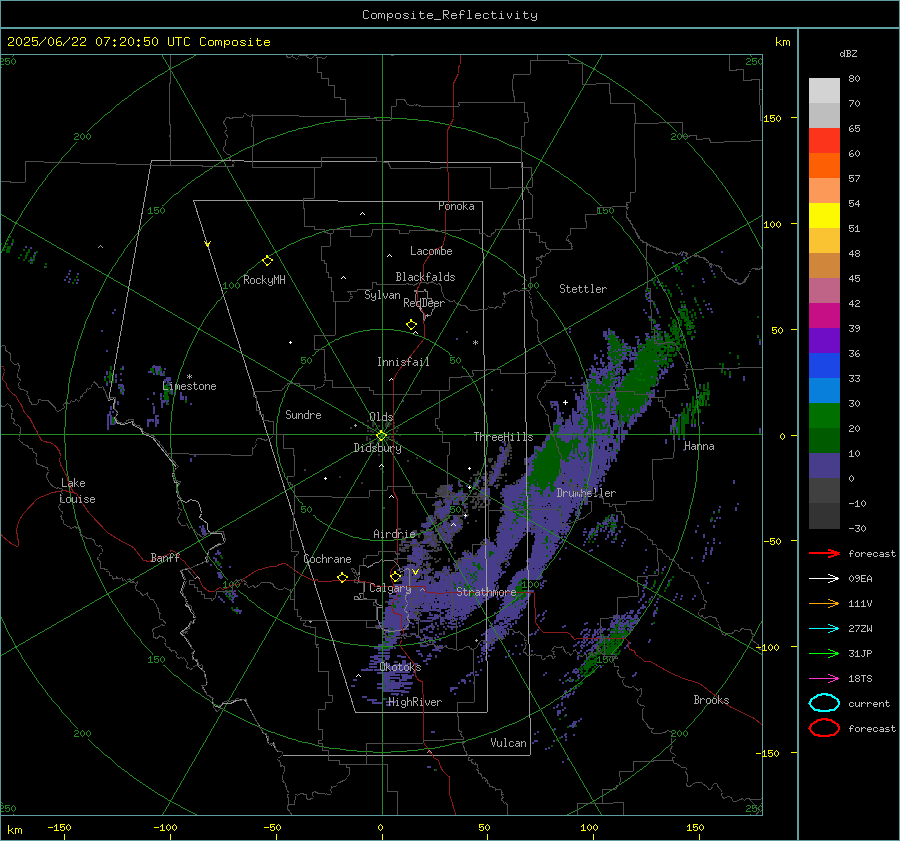The width and height of the screenshot is (900, 841).
Task: Select the light blue swatch beside 33 label
Action: pyautogui.click(x=824, y=390)
